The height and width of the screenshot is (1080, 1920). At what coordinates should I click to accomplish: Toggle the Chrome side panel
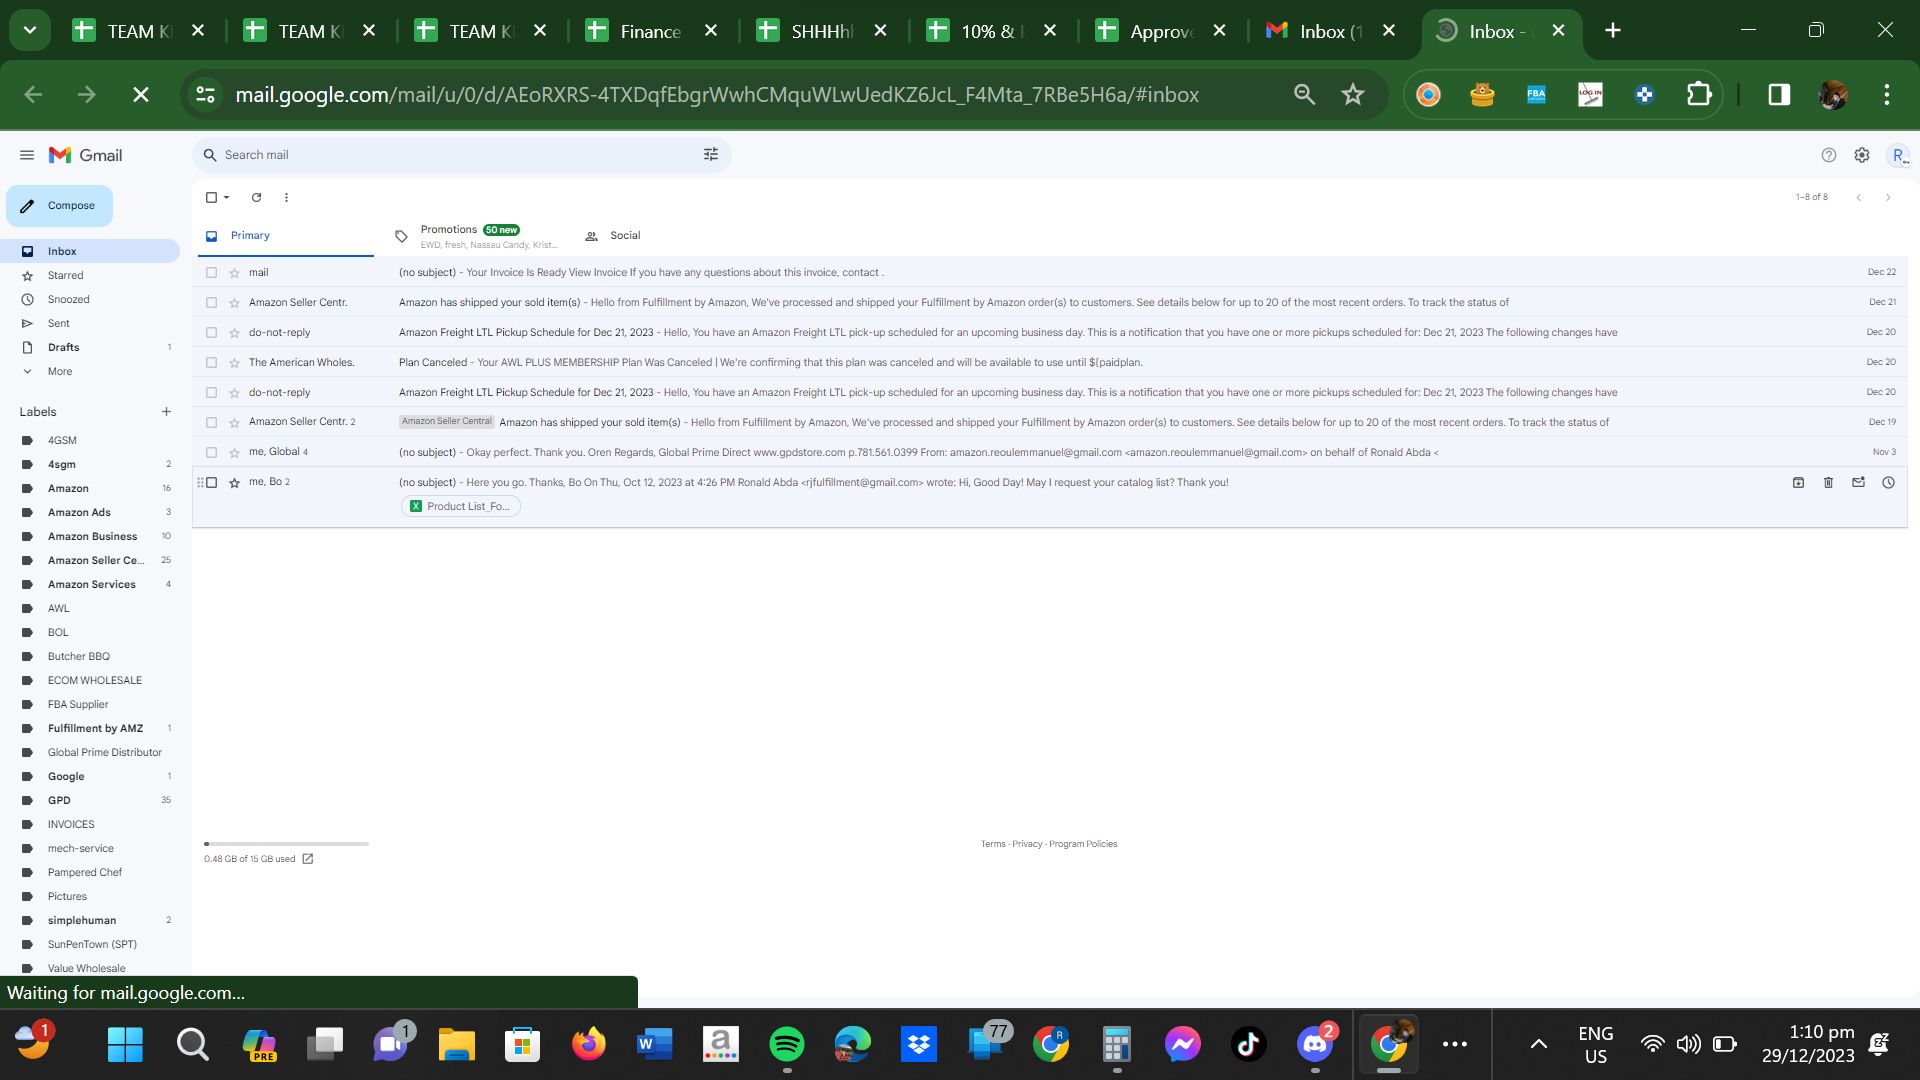coord(1779,94)
